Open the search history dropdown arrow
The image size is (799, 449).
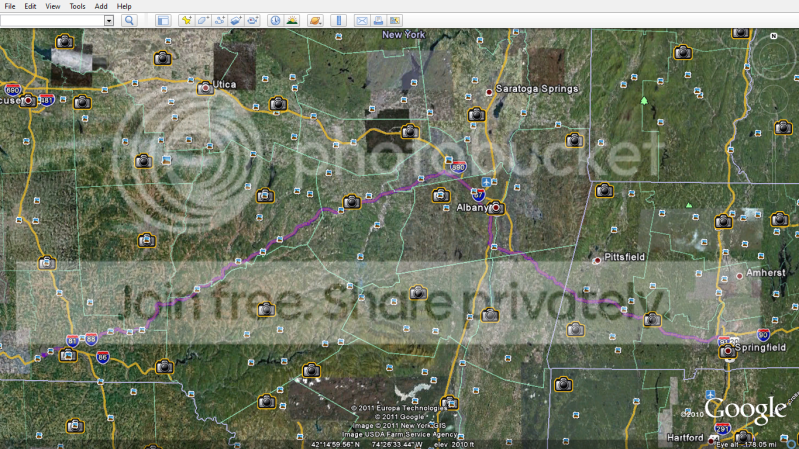pos(109,20)
